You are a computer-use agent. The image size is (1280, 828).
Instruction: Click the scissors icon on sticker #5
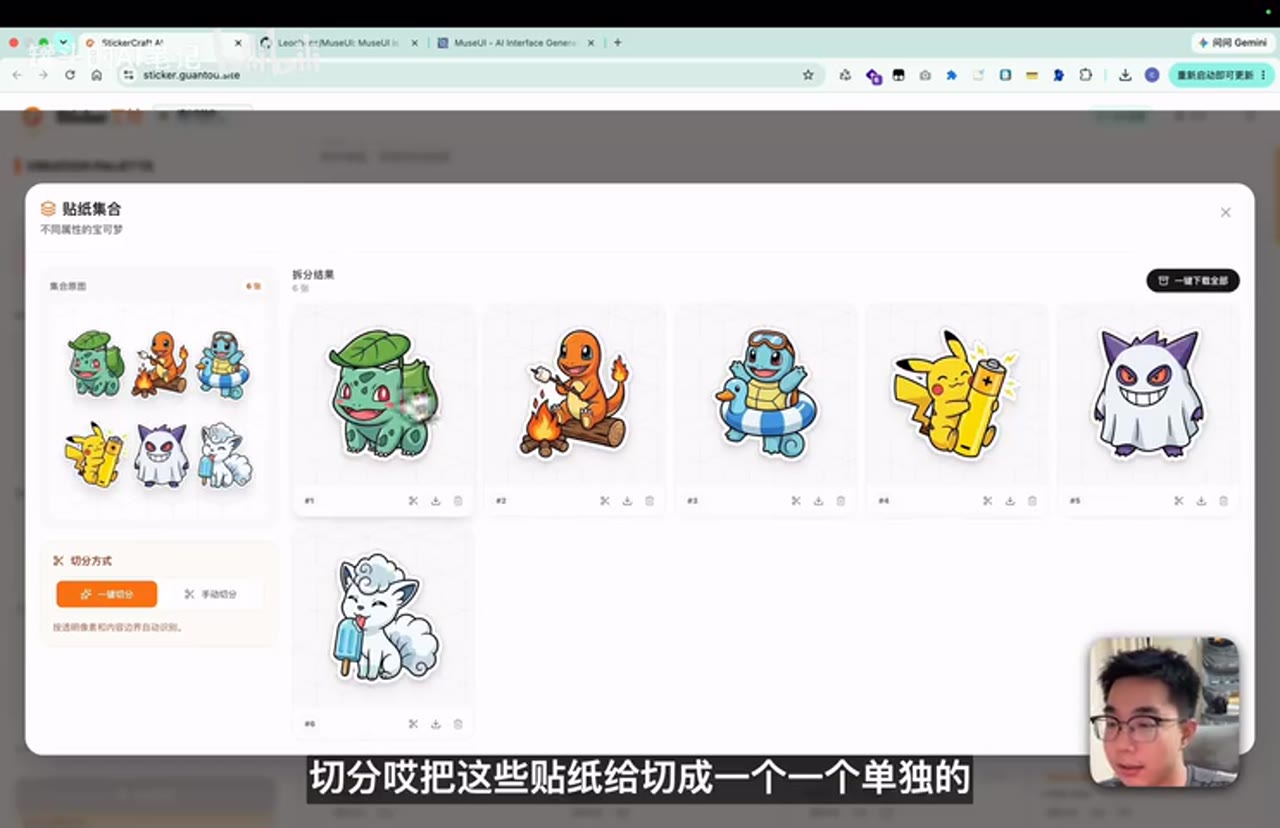(1178, 501)
